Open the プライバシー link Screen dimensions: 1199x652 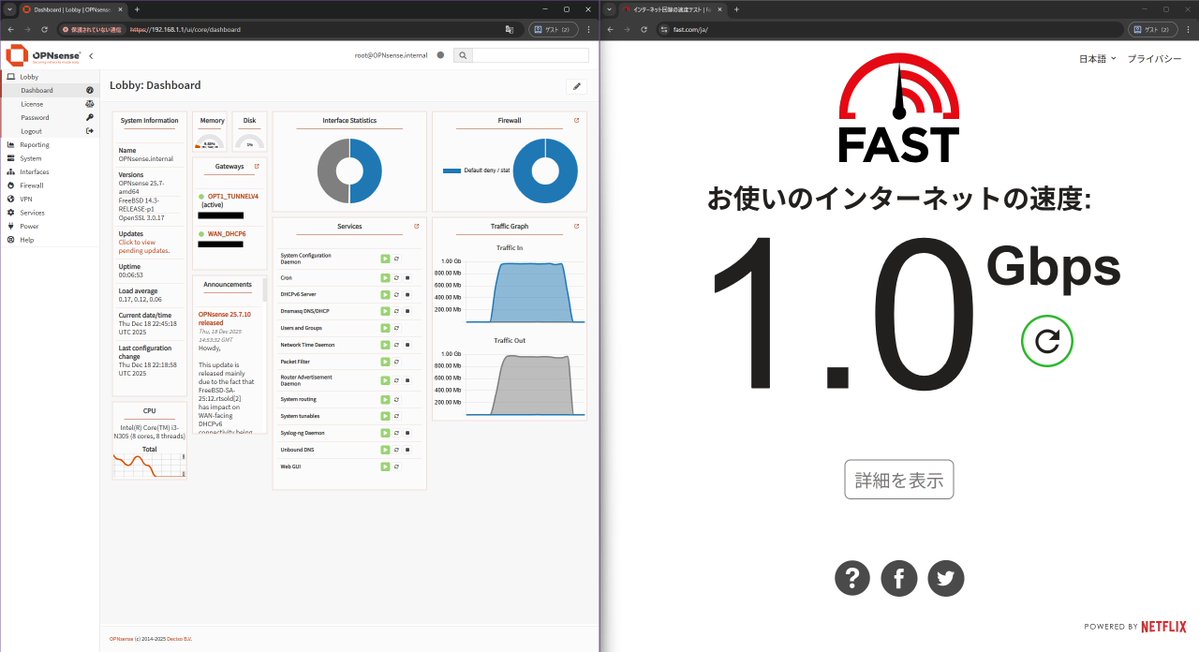click(x=1154, y=59)
